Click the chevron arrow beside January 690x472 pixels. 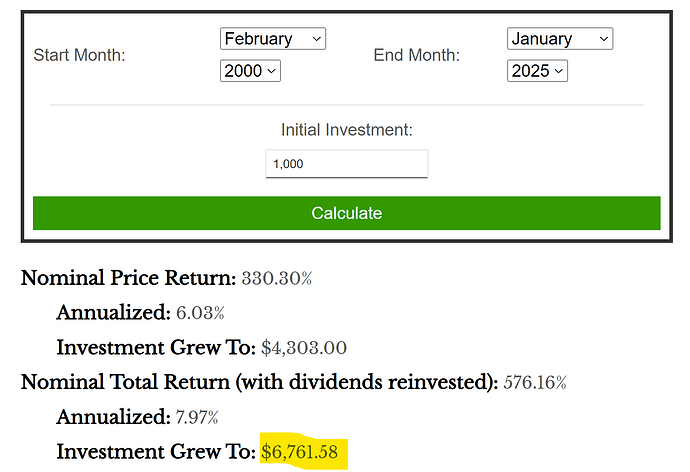[x=604, y=39]
